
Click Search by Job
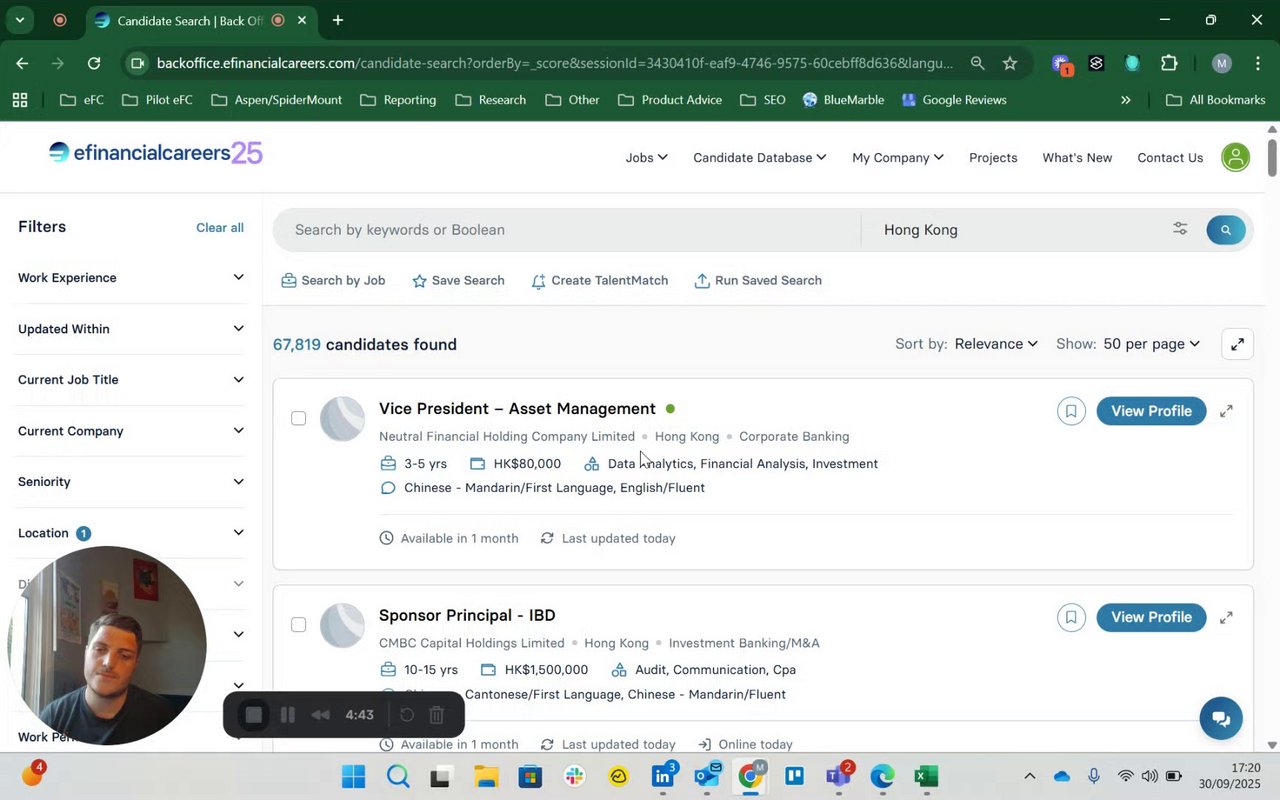[333, 281]
